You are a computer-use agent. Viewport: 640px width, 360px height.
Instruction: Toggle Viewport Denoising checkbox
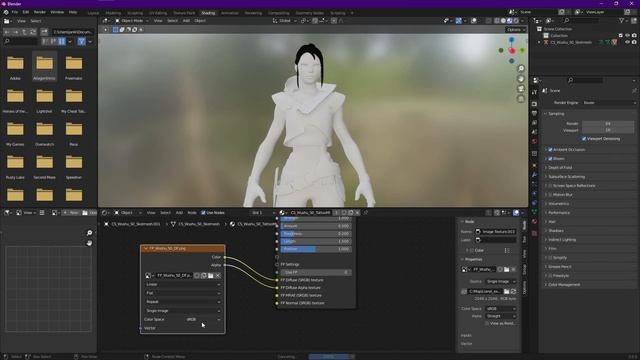pyautogui.click(x=584, y=139)
